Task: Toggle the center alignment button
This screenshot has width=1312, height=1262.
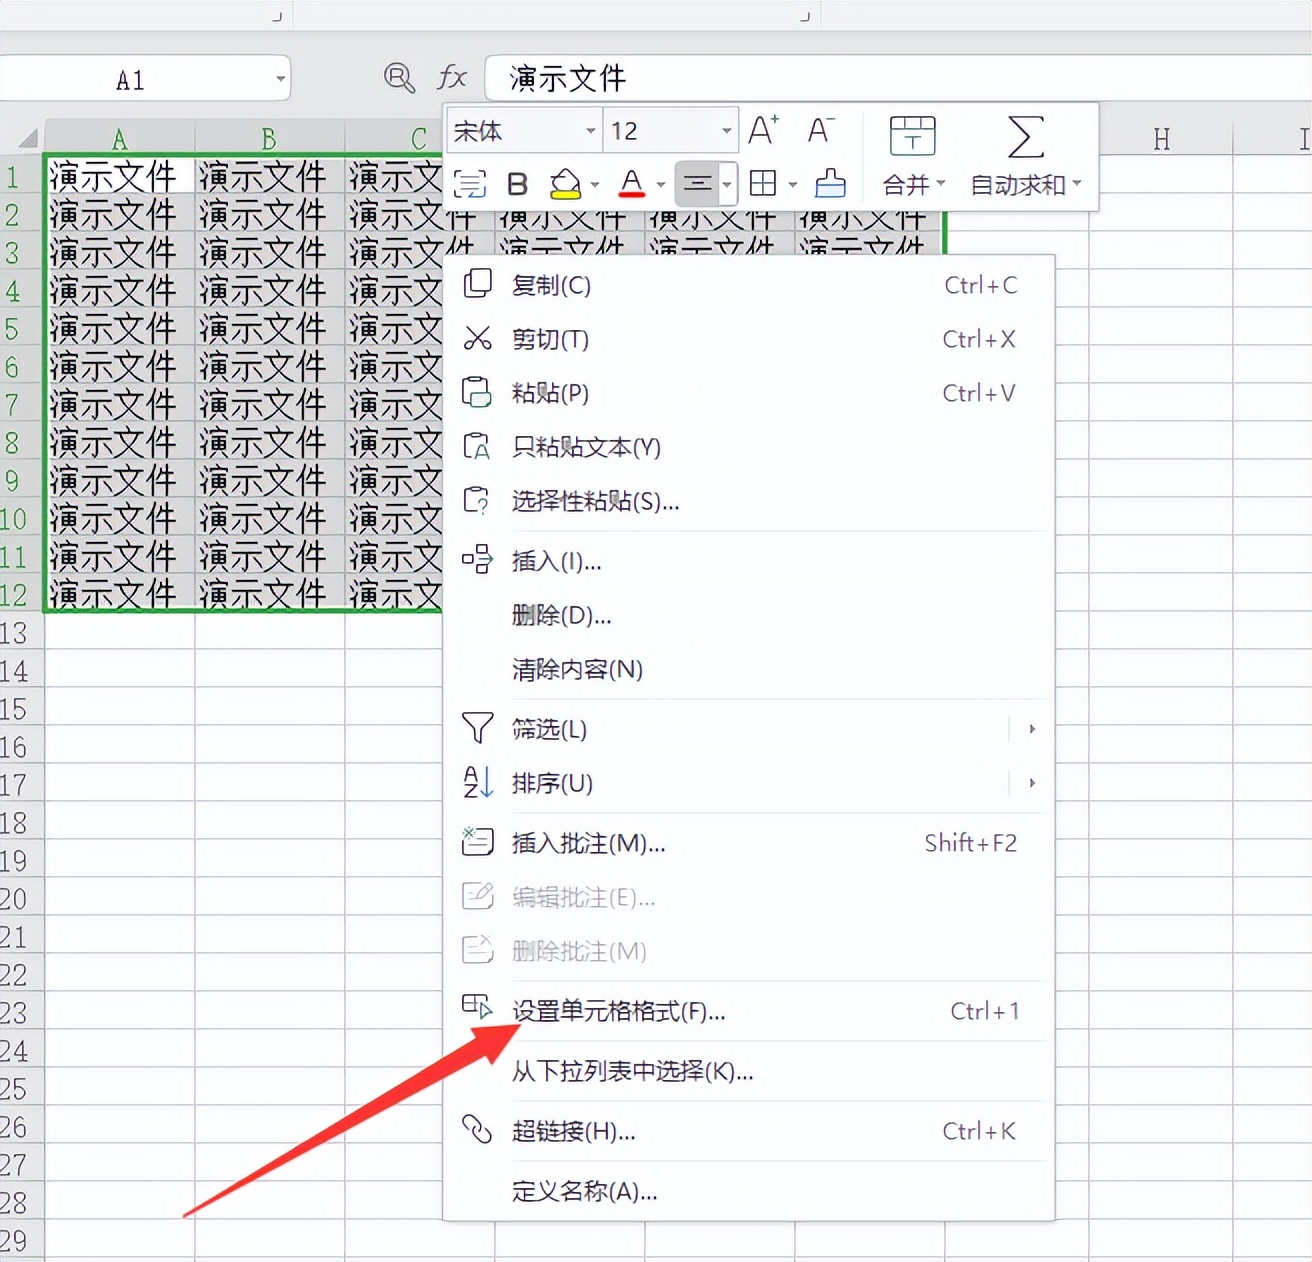Action: pyautogui.click(x=700, y=184)
